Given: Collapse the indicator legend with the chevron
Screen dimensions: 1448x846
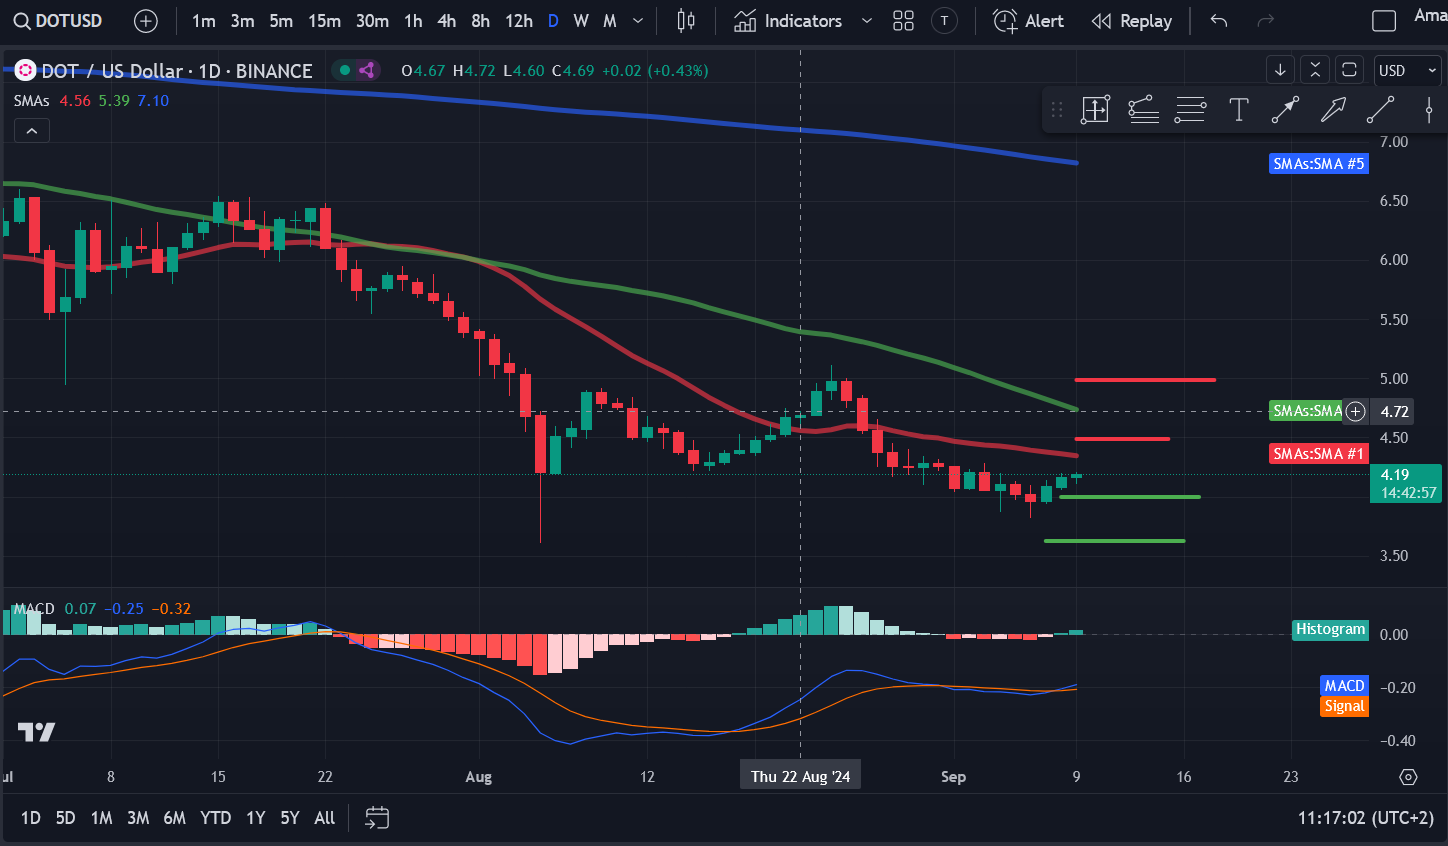Looking at the screenshot, I should pyautogui.click(x=32, y=131).
